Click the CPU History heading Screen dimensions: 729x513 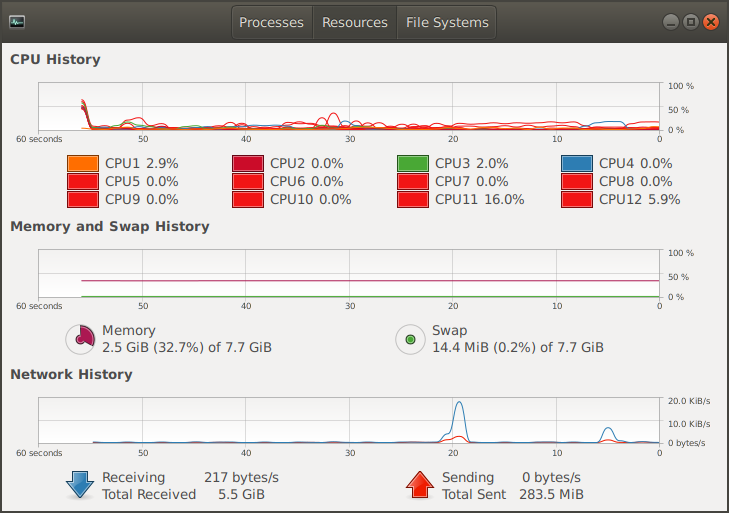(x=55, y=60)
